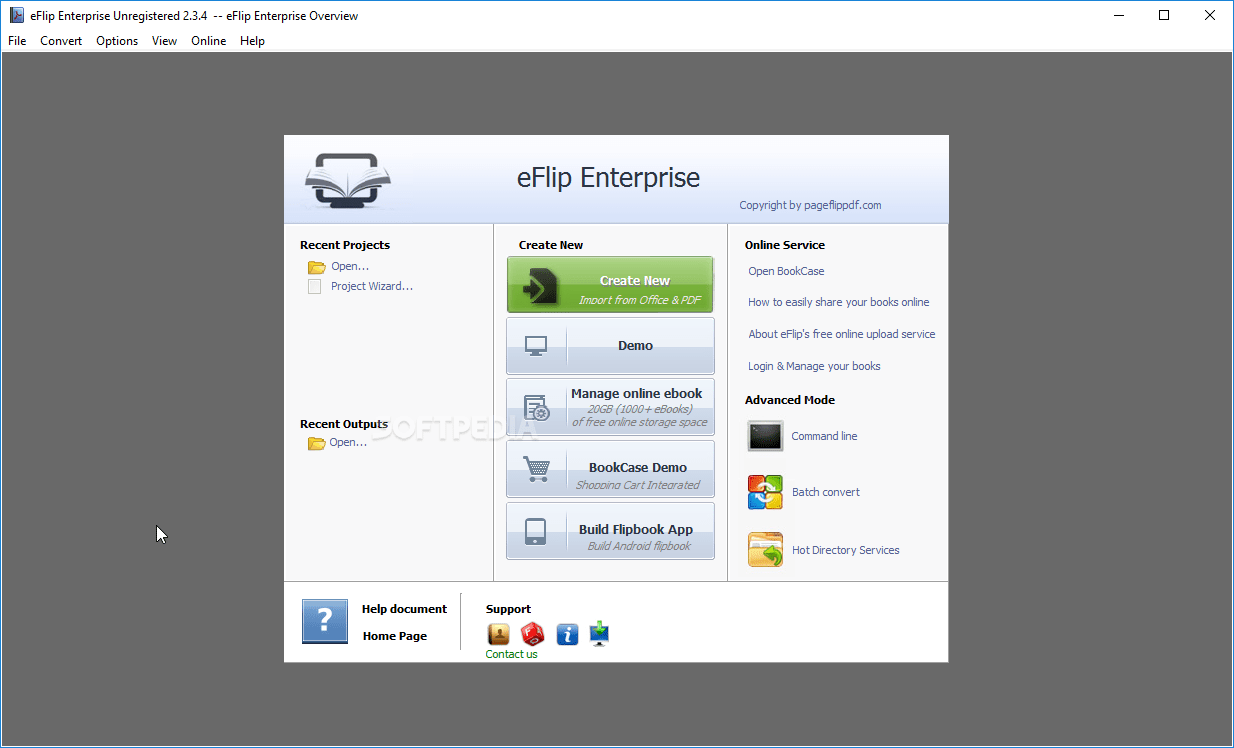Click the Contact us address book icon

click(x=498, y=634)
